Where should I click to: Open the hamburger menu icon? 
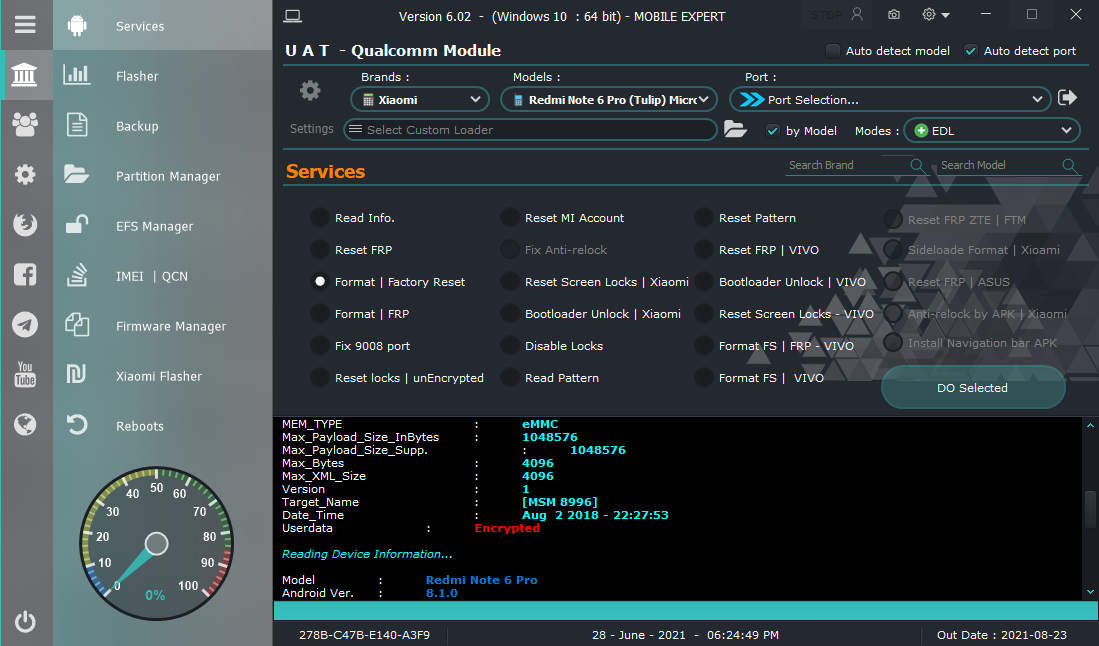(x=25, y=25)
